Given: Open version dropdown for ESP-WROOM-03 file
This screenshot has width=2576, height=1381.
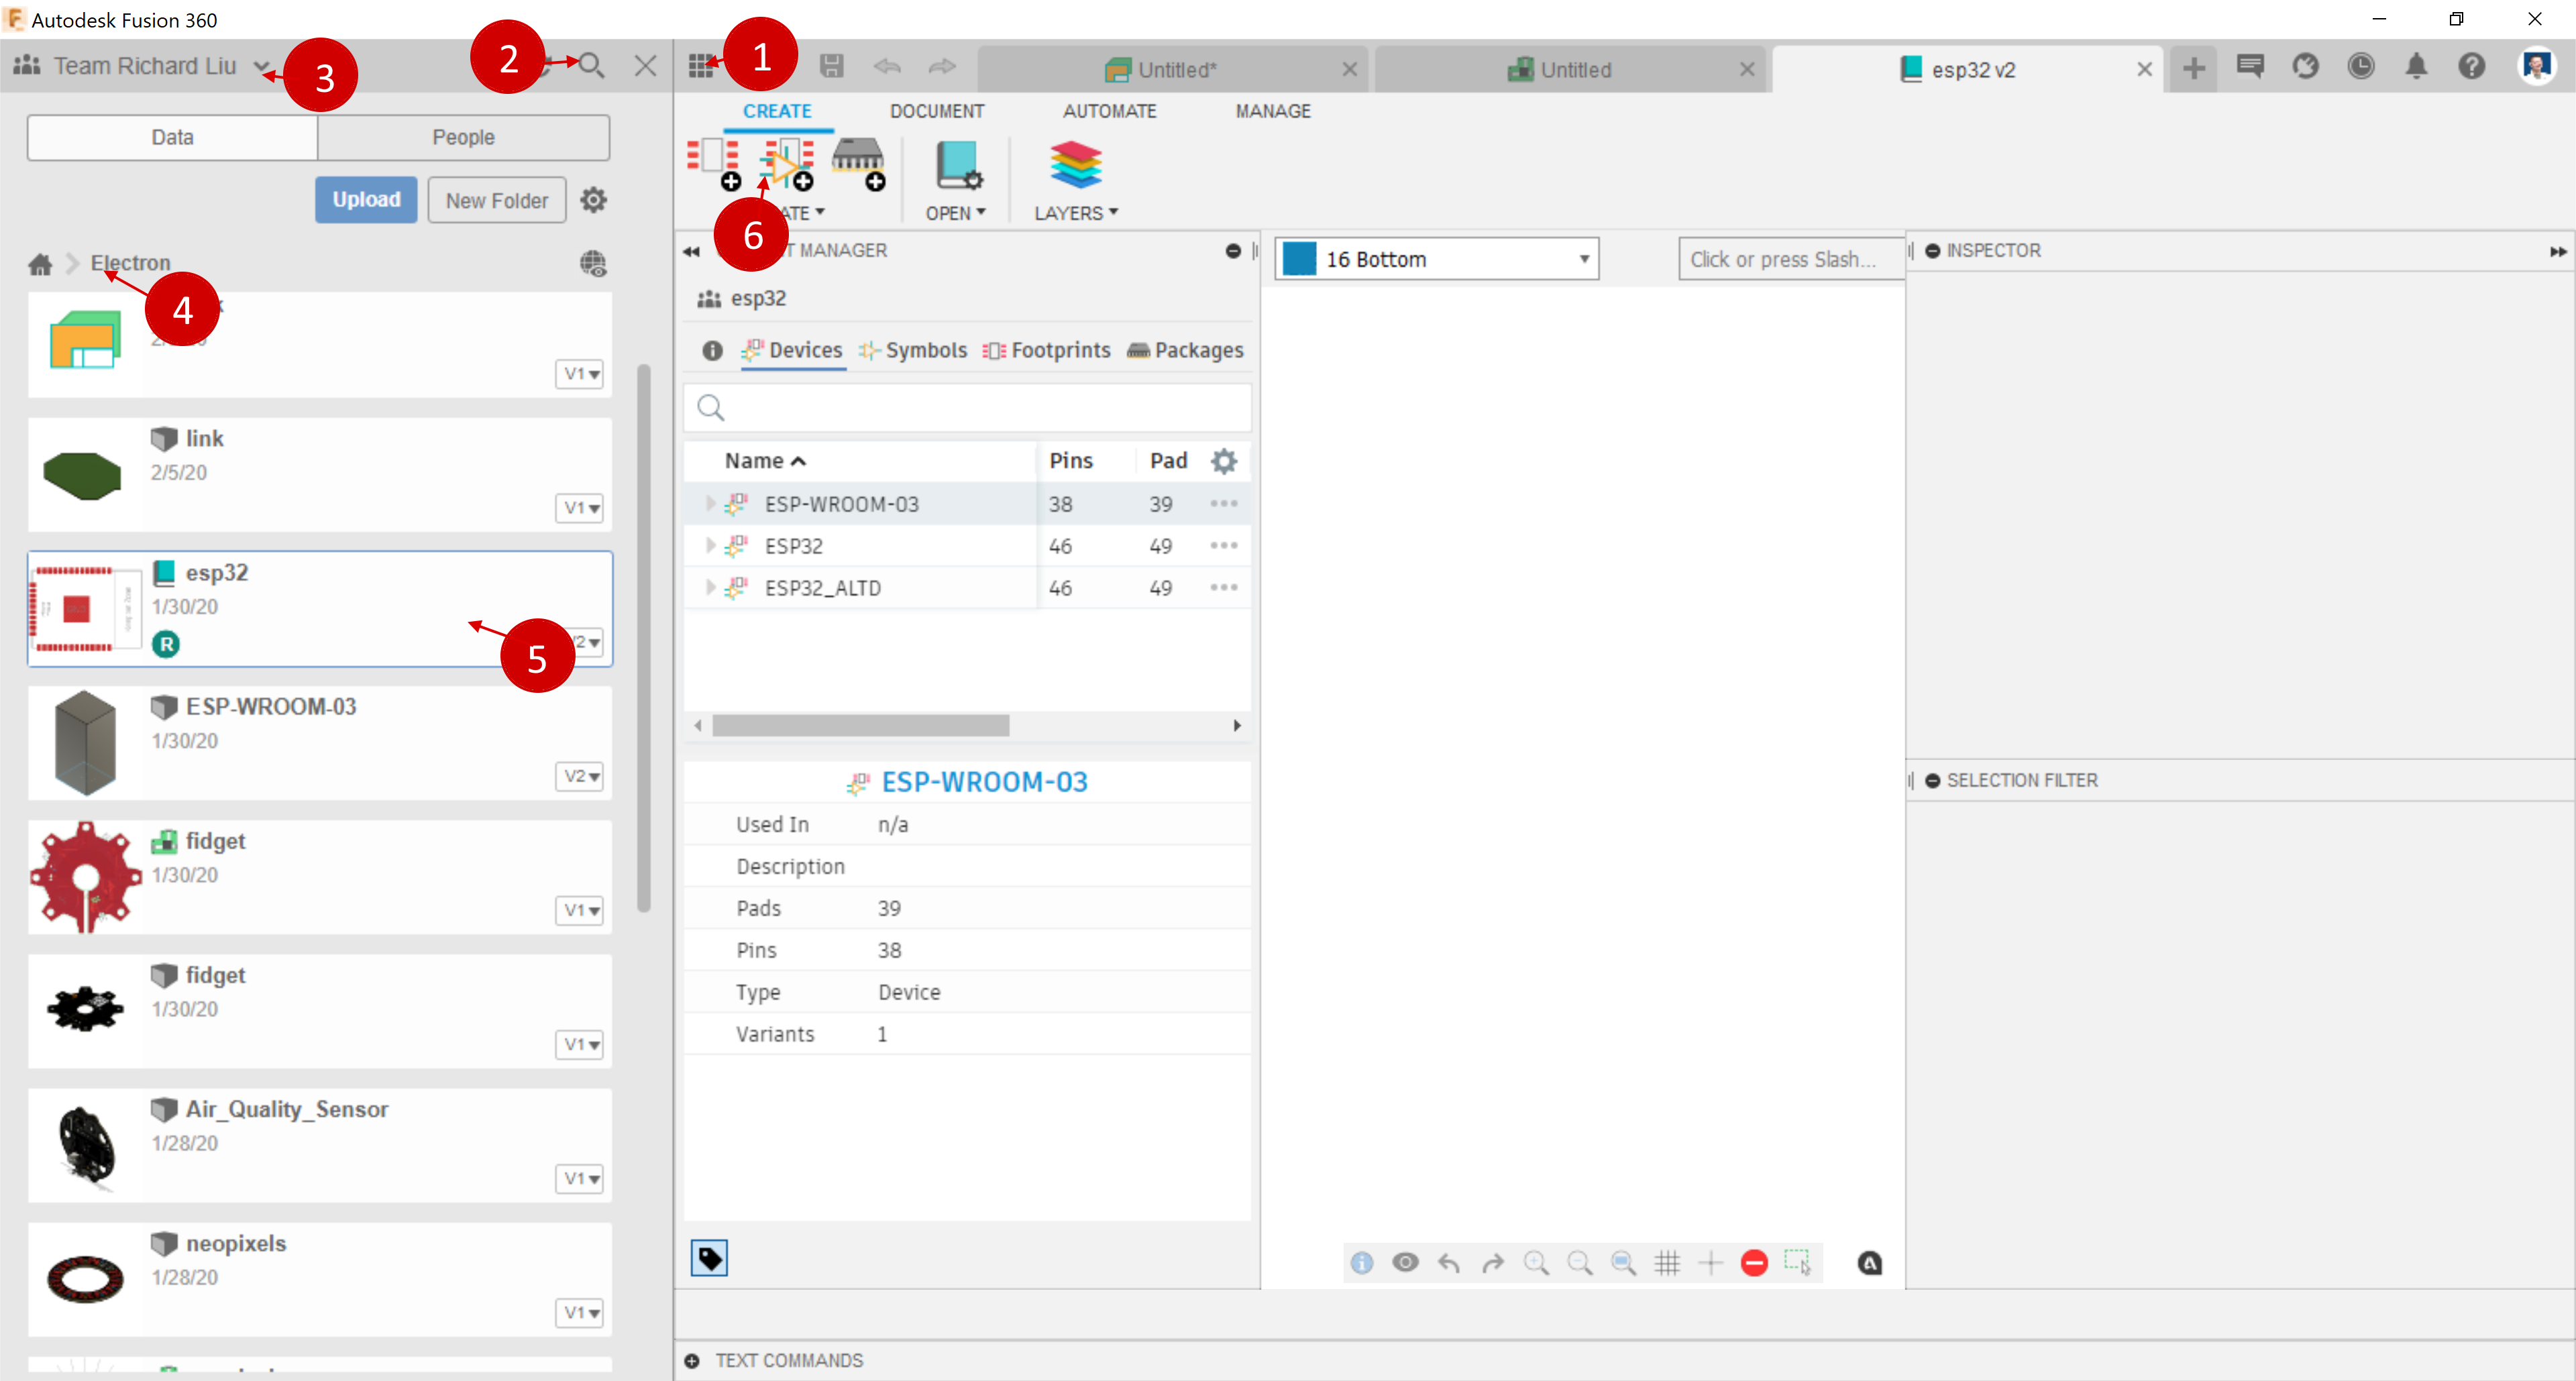Looking at the screenshot, I should [579, 776].
